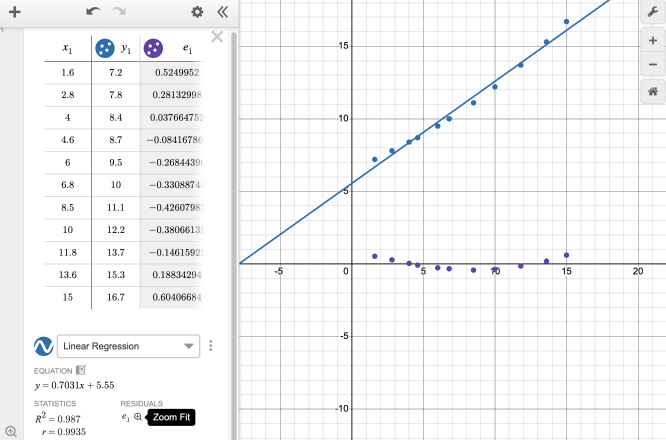Open the regression three-dot options menu
The width and height of the screenshot is (666, 440).
point(211,346)
